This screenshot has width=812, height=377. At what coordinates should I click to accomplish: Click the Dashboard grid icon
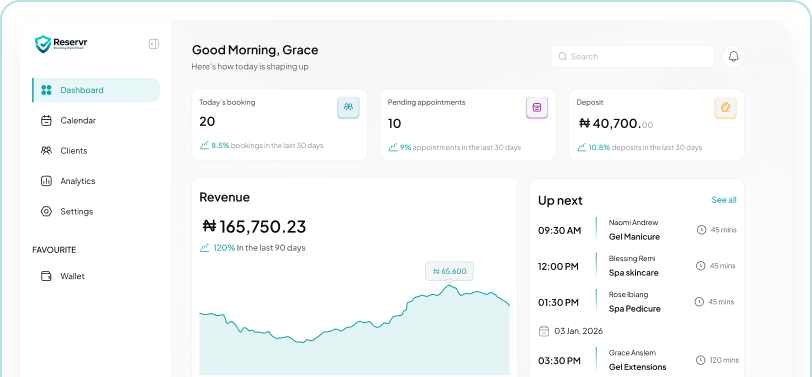46,90
